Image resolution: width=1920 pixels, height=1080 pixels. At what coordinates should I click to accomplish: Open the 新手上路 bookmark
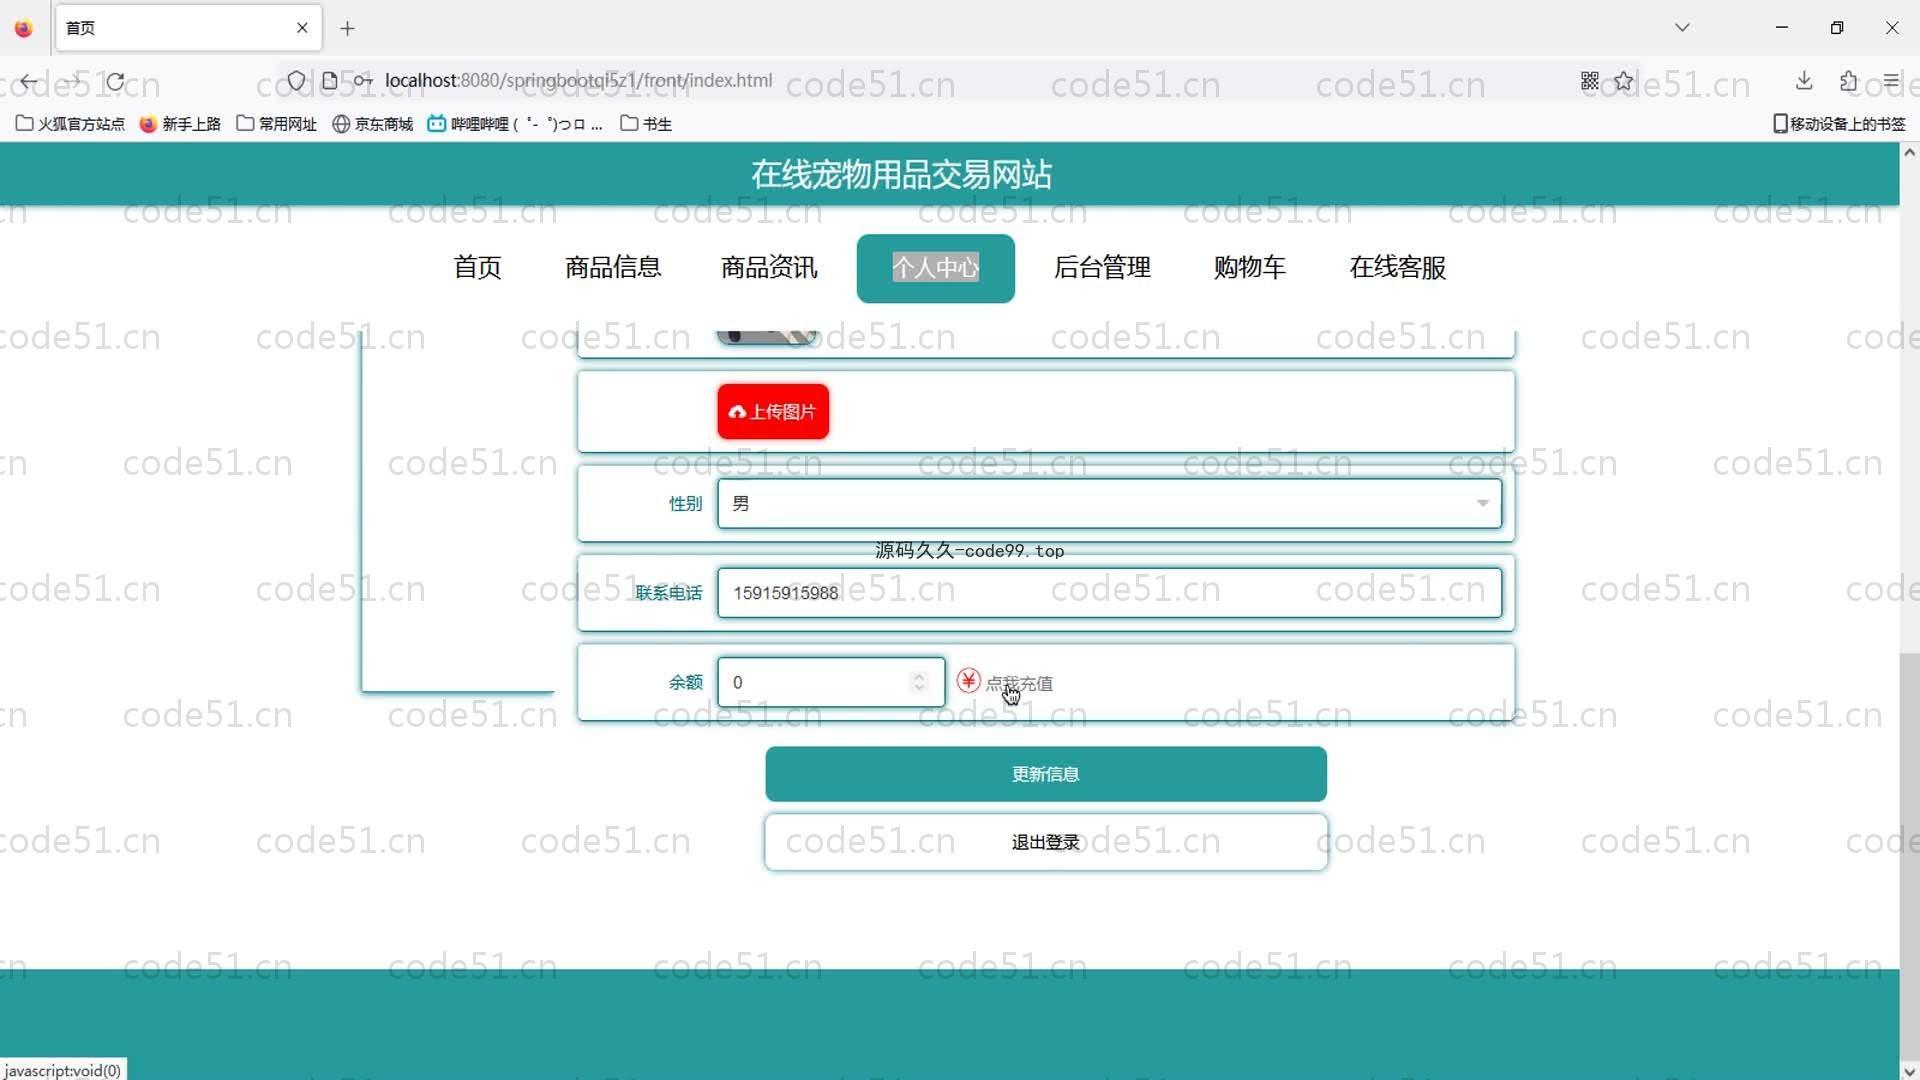pyautogui.click(x=180, y=124)
